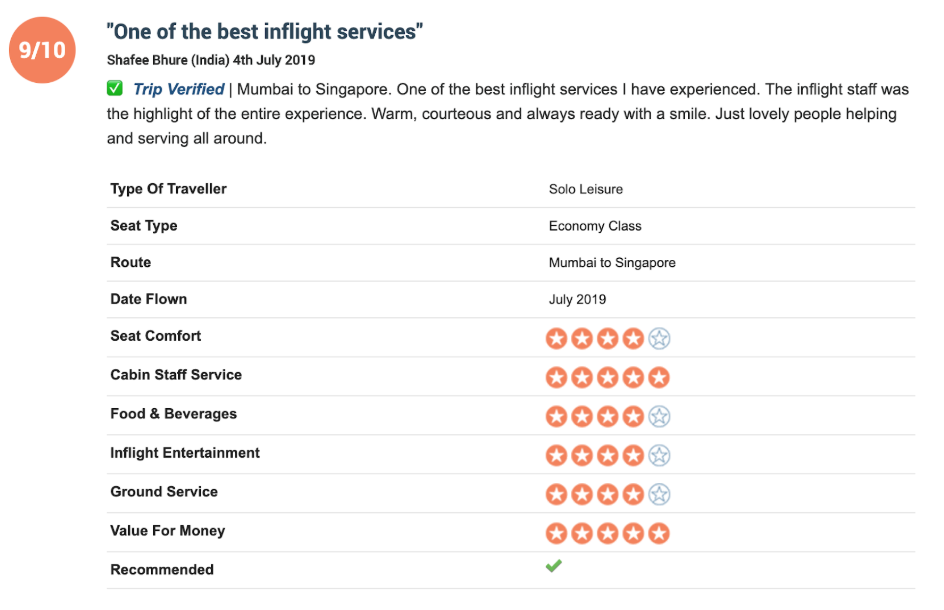The height and width of the screenshot is (610, 944).
Task: Click the third star of Inflight Entertainment
Action: point(608,455)
